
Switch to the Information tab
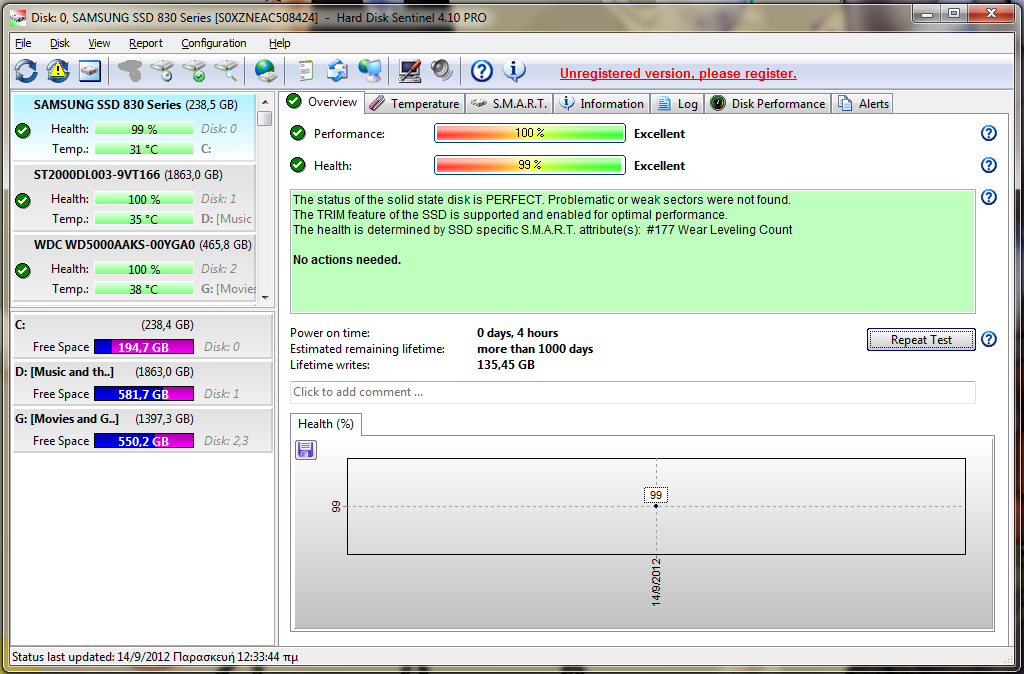coord(602,104)
